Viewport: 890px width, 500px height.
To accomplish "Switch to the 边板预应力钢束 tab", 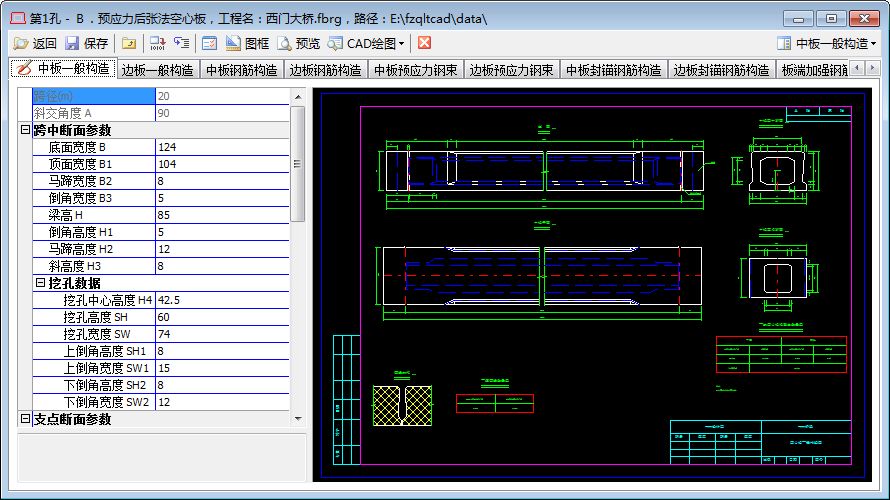I will pos(511,70).
